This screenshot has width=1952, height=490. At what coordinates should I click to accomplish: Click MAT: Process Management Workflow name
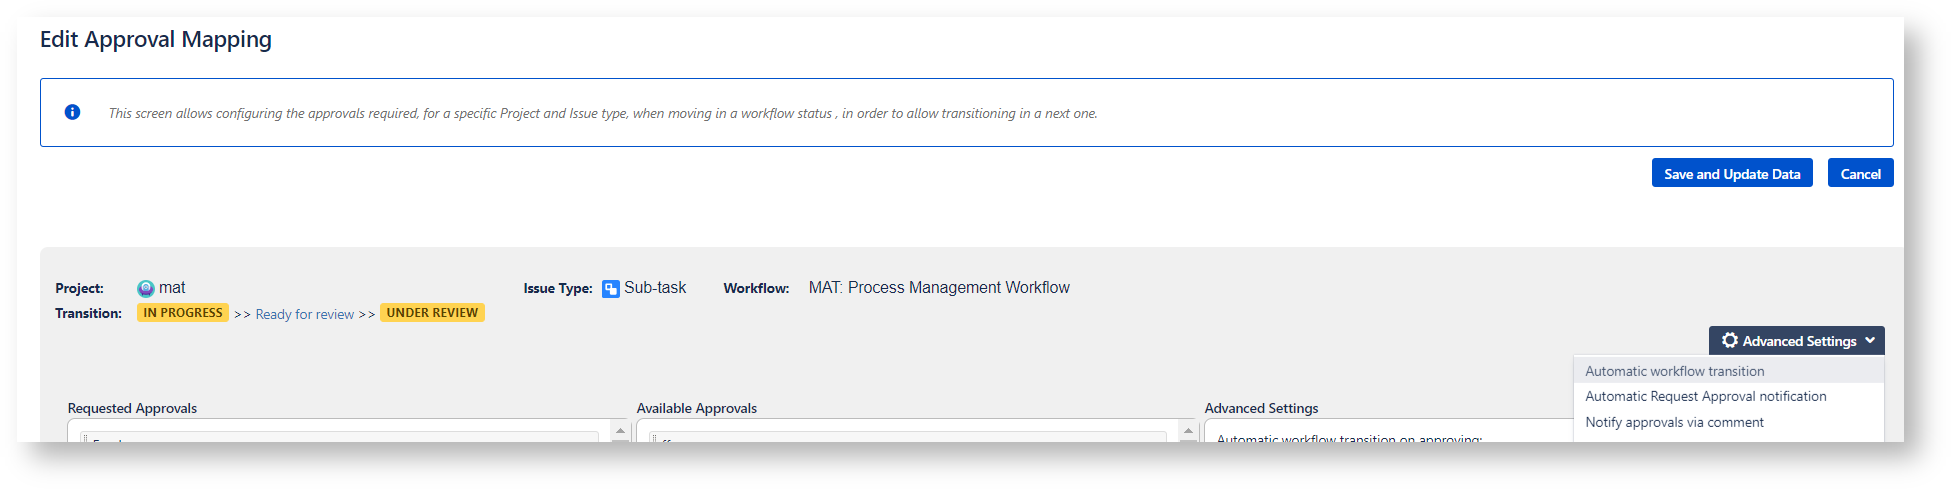(939, 288)
